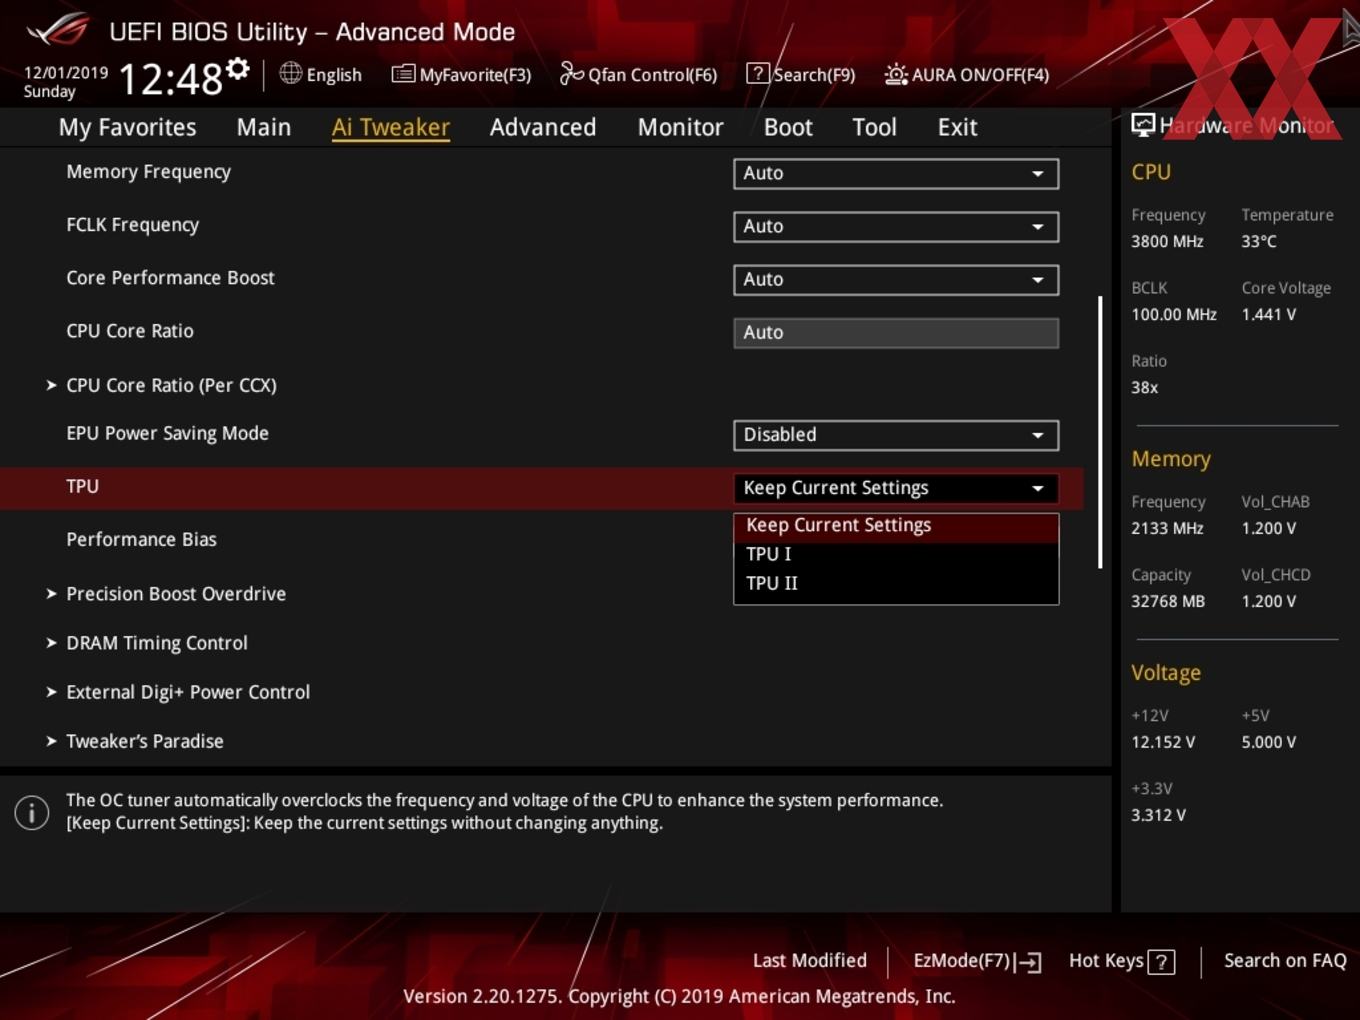The height and width of the screenshot is (1020, 1360).
Task: Expand Precision Boost Overdrive submenu
Action: point(176,593)
